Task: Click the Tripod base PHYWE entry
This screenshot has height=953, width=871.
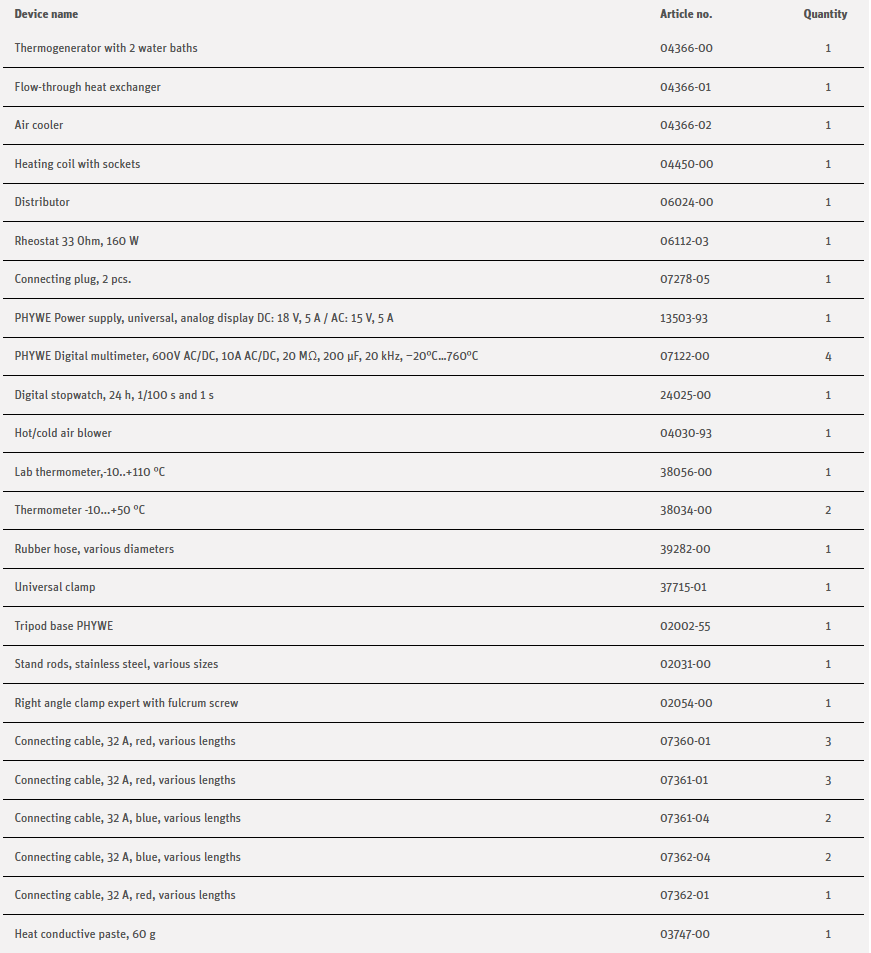Action: click(x=64, y=626)
